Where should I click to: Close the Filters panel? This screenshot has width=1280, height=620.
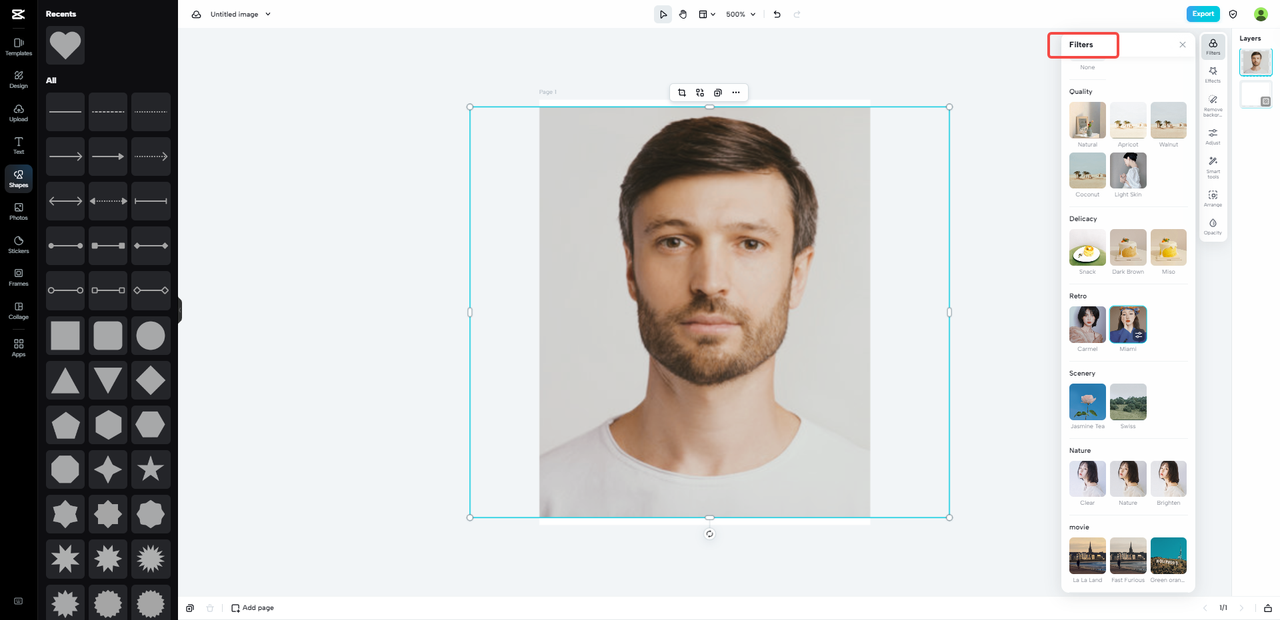point(1183,44)
